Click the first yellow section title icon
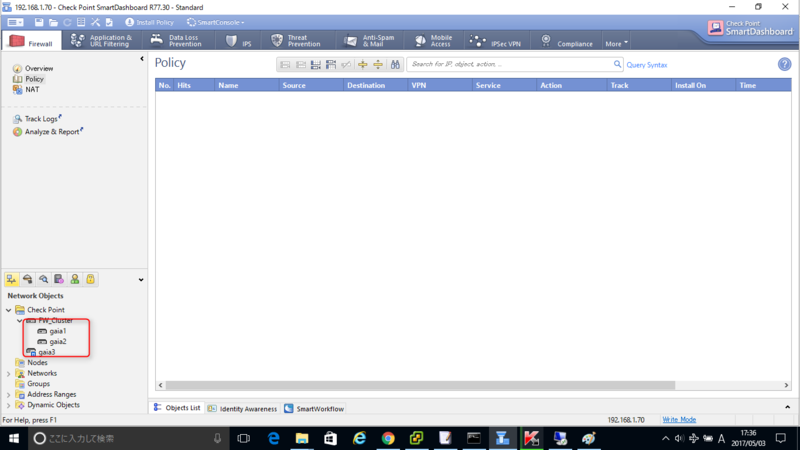 (x=363, y=65)
